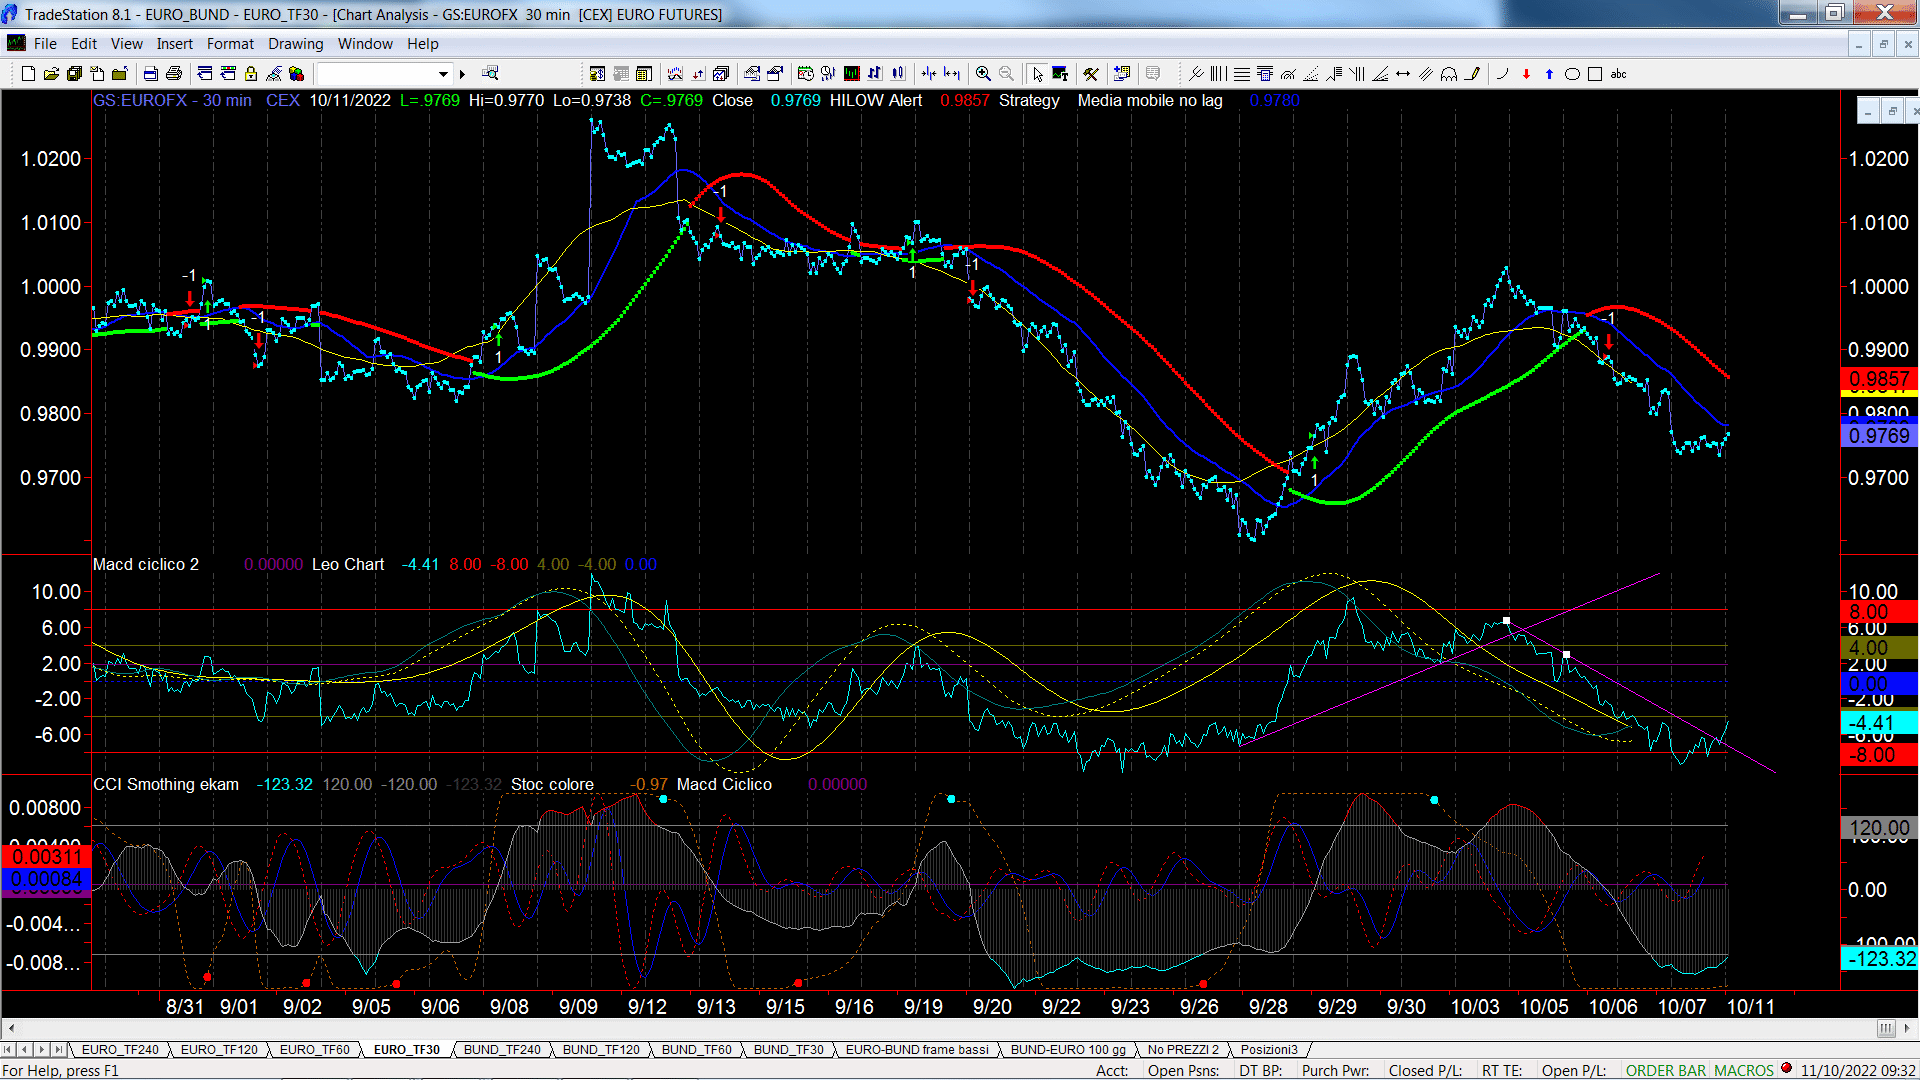Switch to the EURO-BUND frame bassi tab

click(917, 1049)
